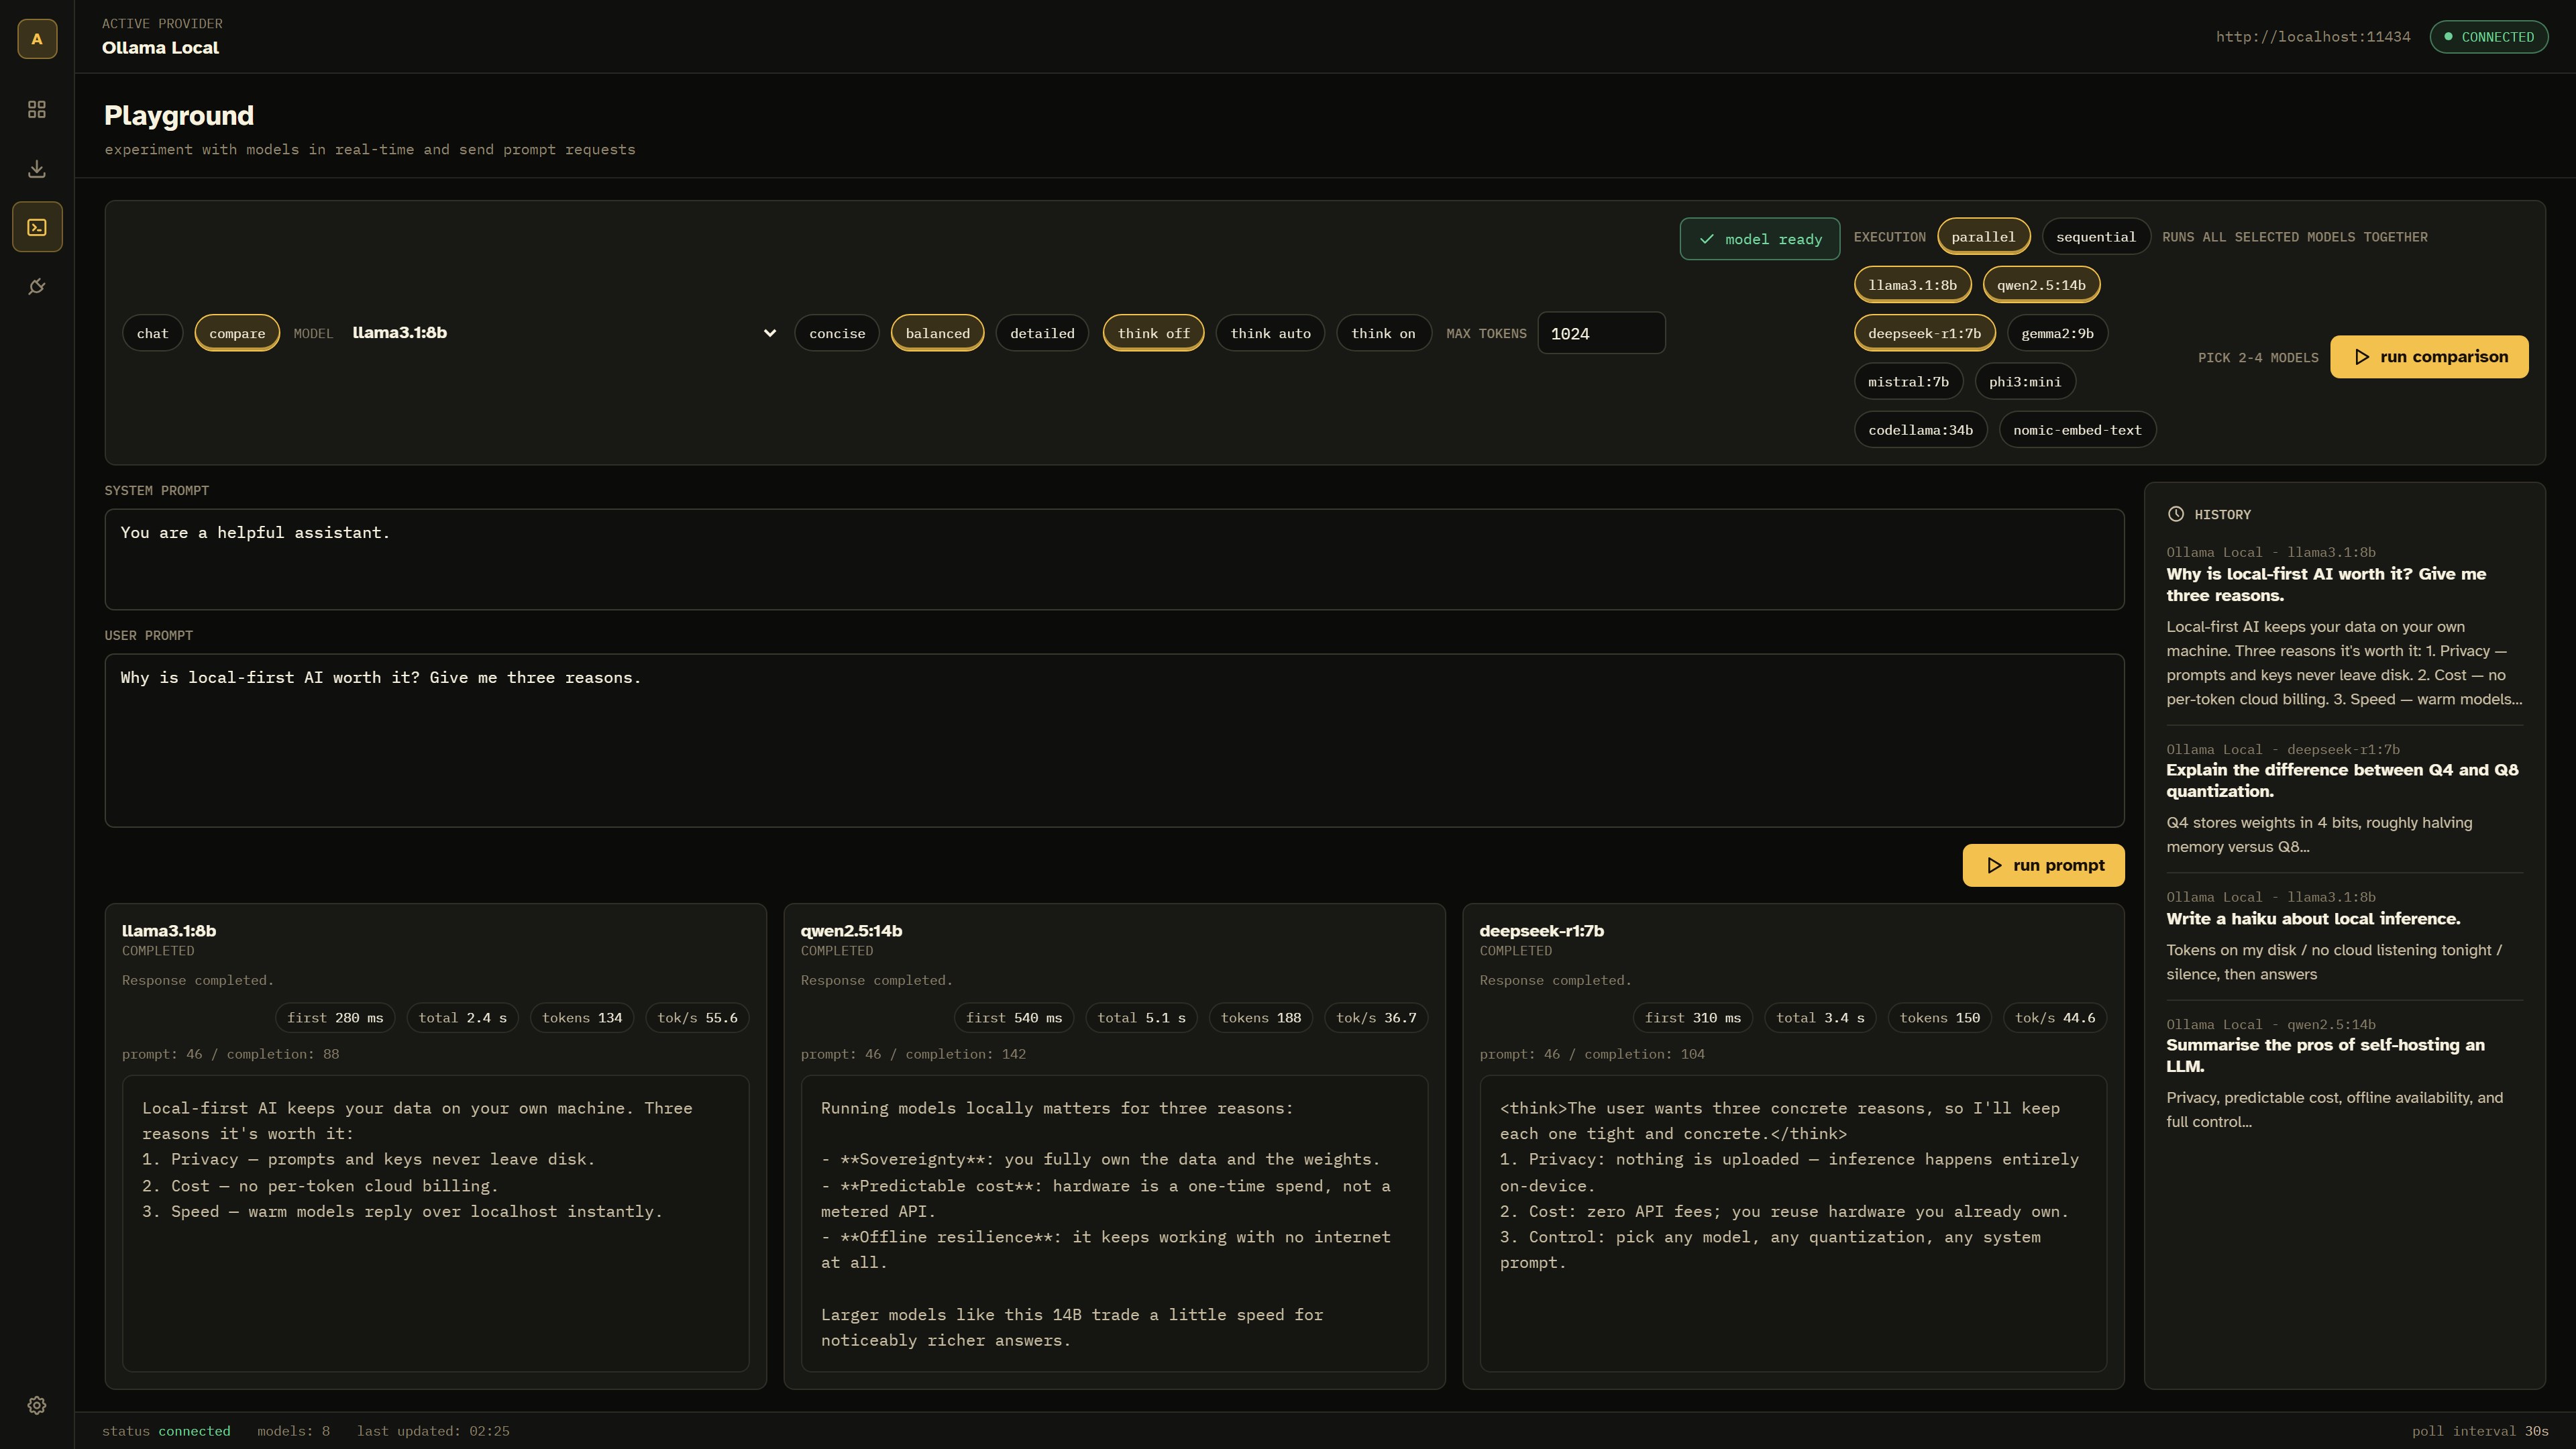Click the deepseek-r1:7b result card title
The width and height of the screenshot is (2576, 1449).
(1541, 931)
